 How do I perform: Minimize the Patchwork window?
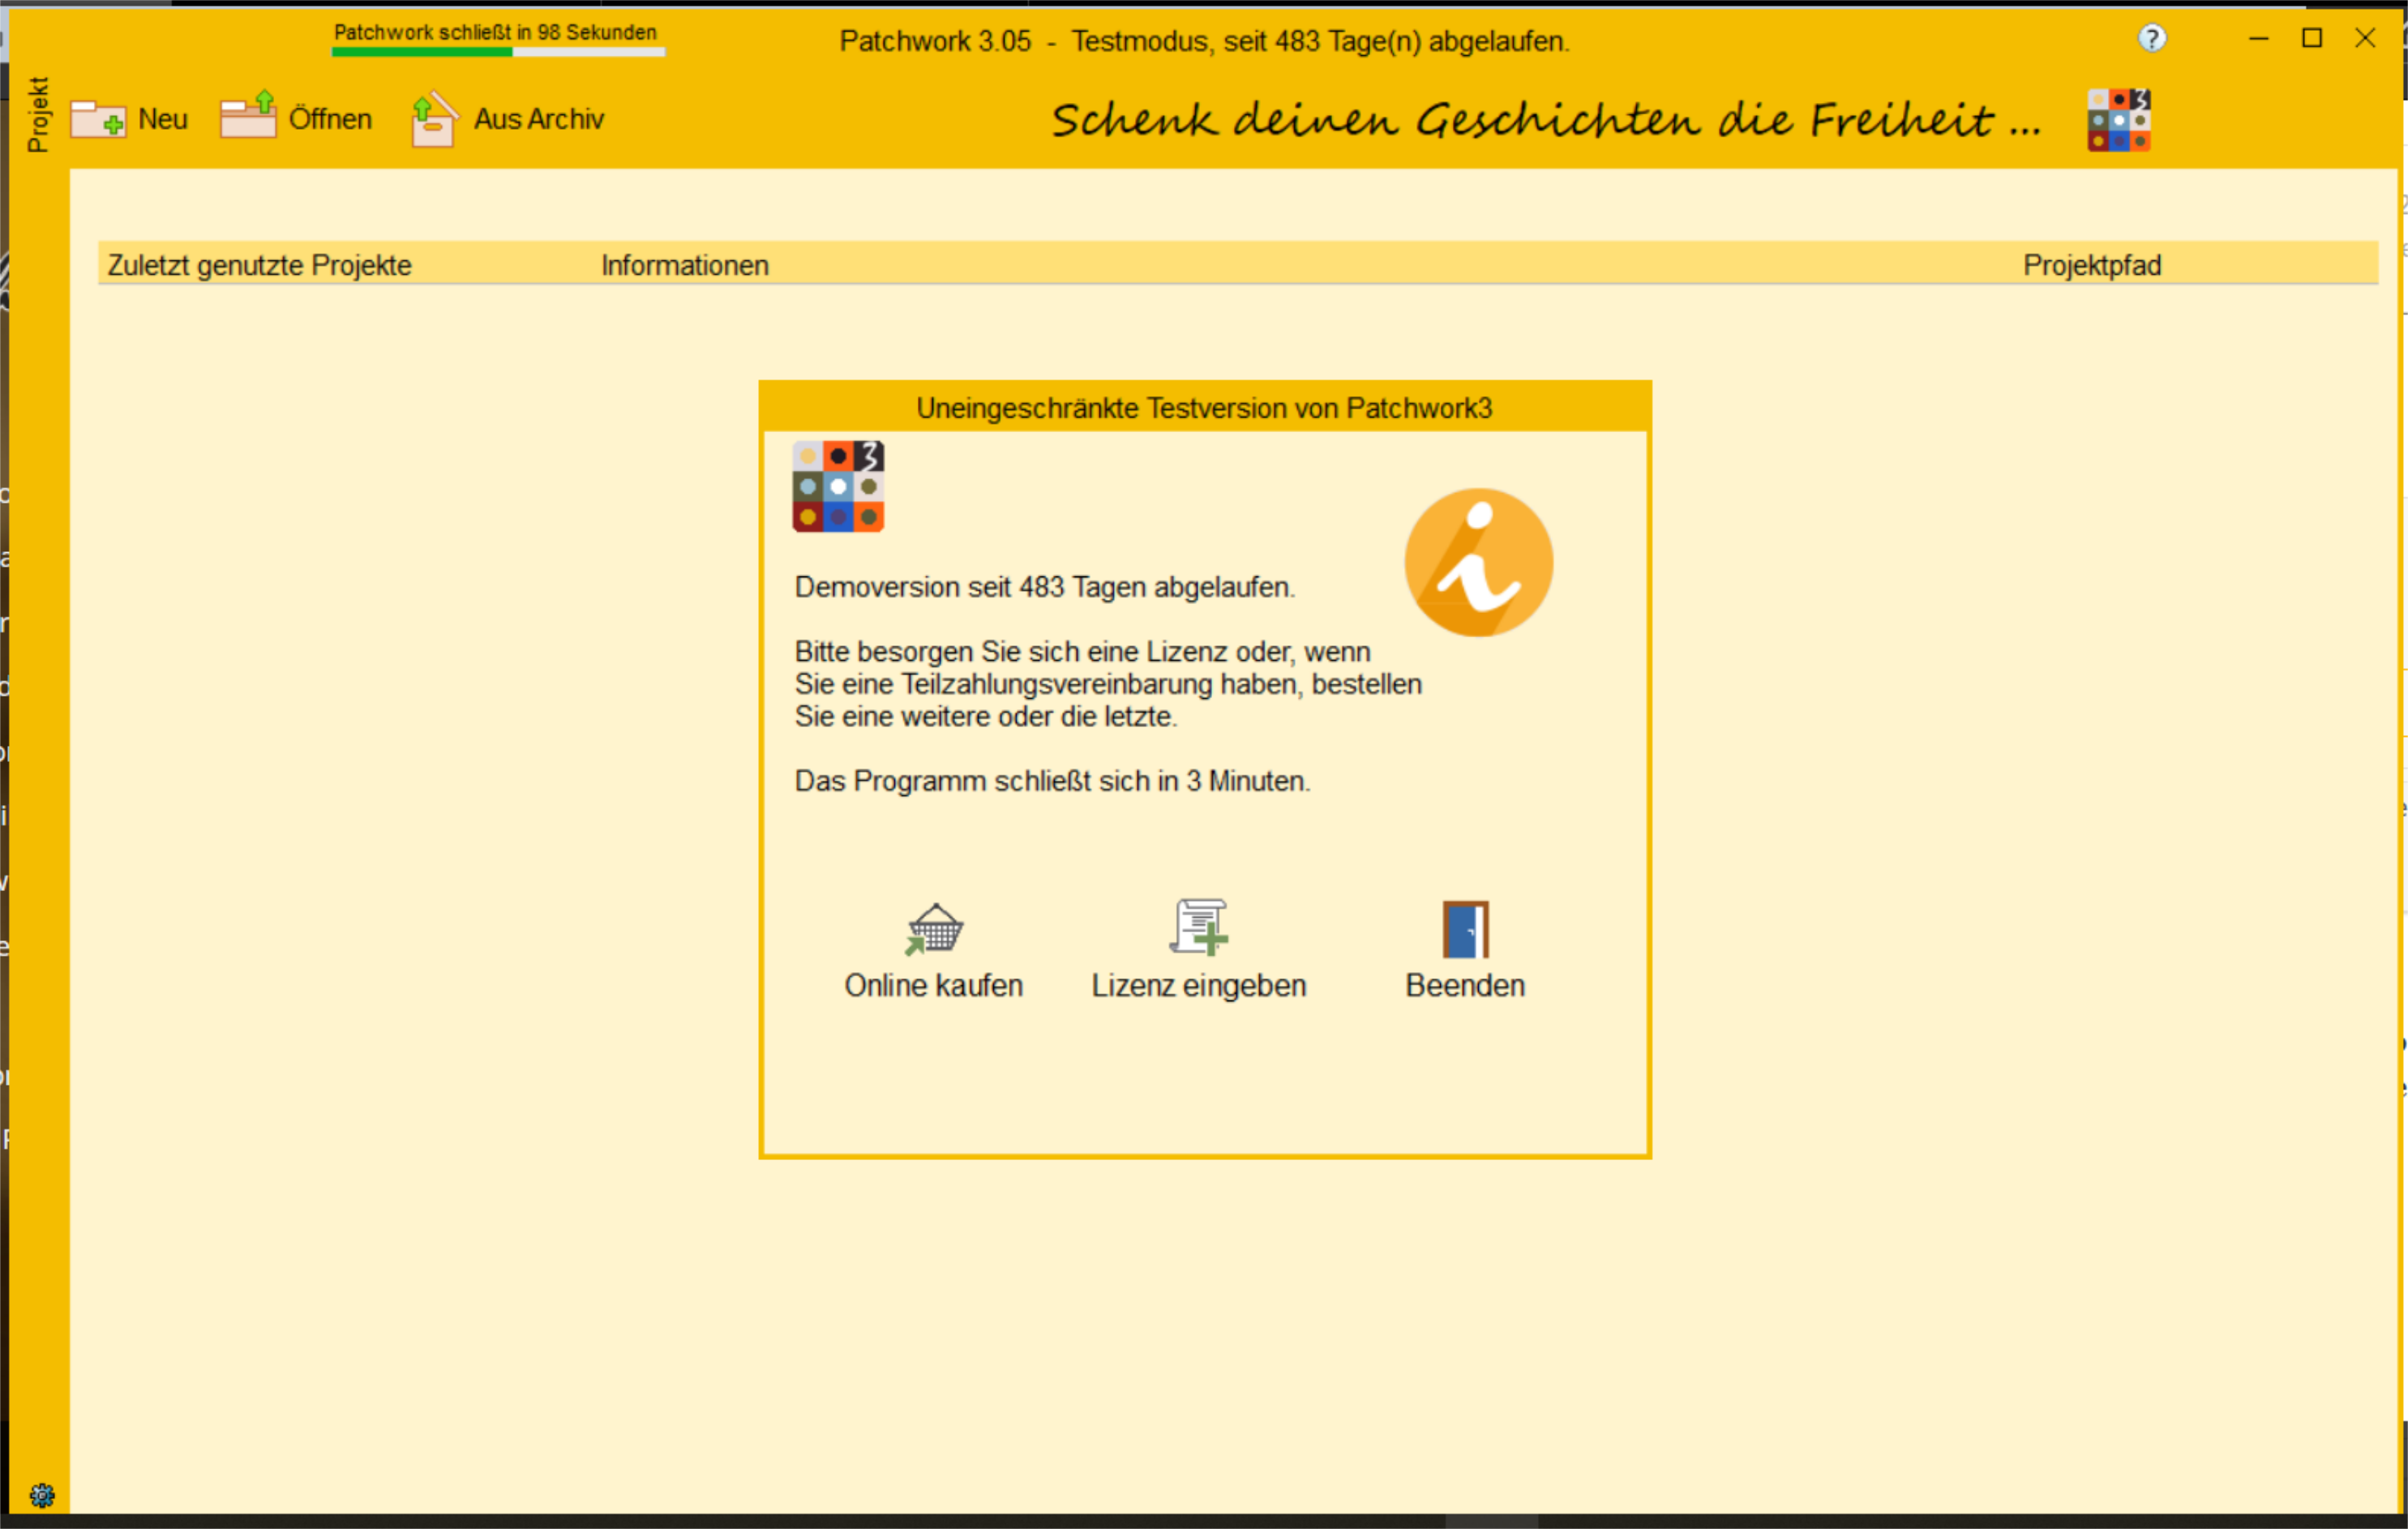(x=2258, y=38)
